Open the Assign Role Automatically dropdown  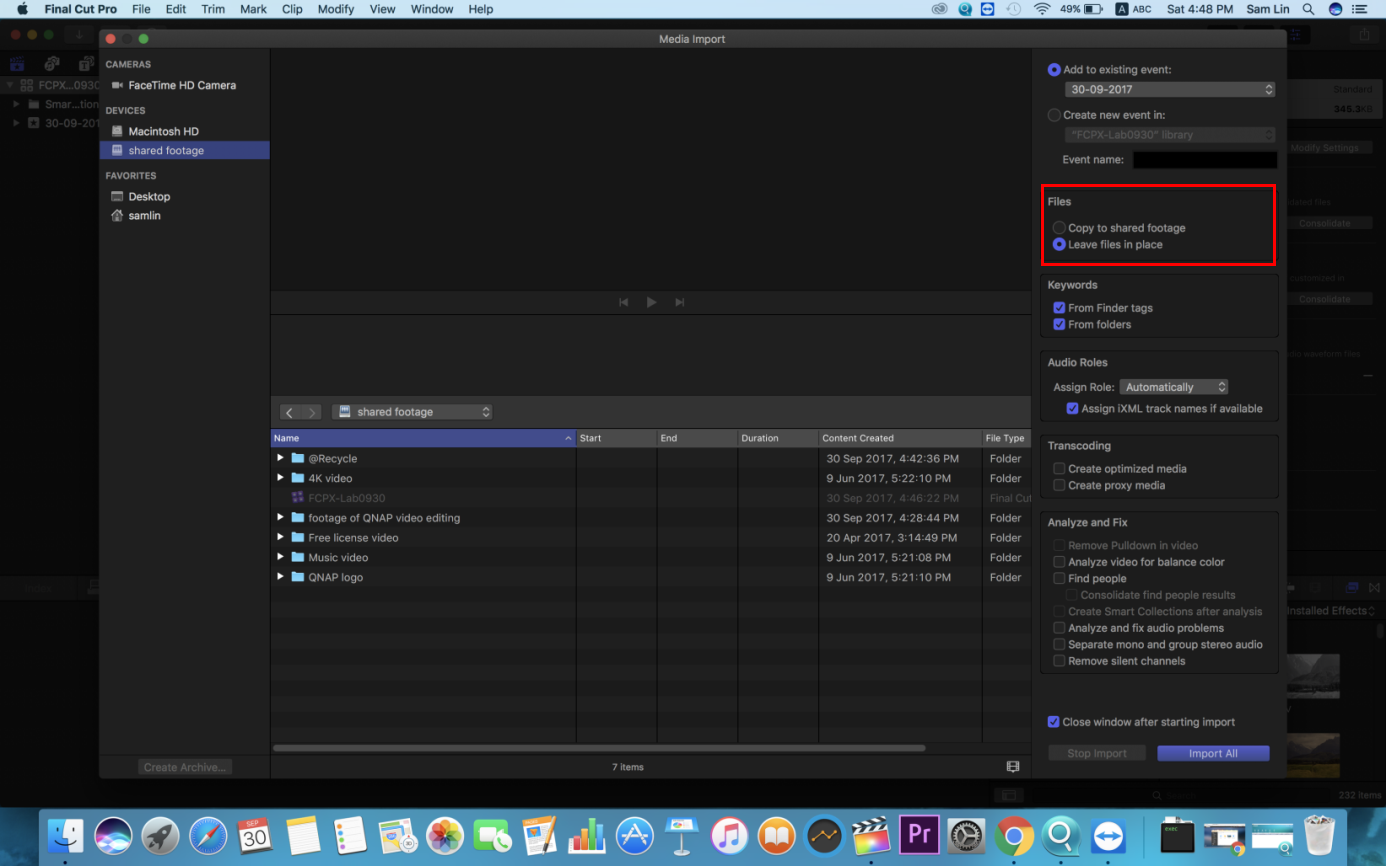(1173, 387)
